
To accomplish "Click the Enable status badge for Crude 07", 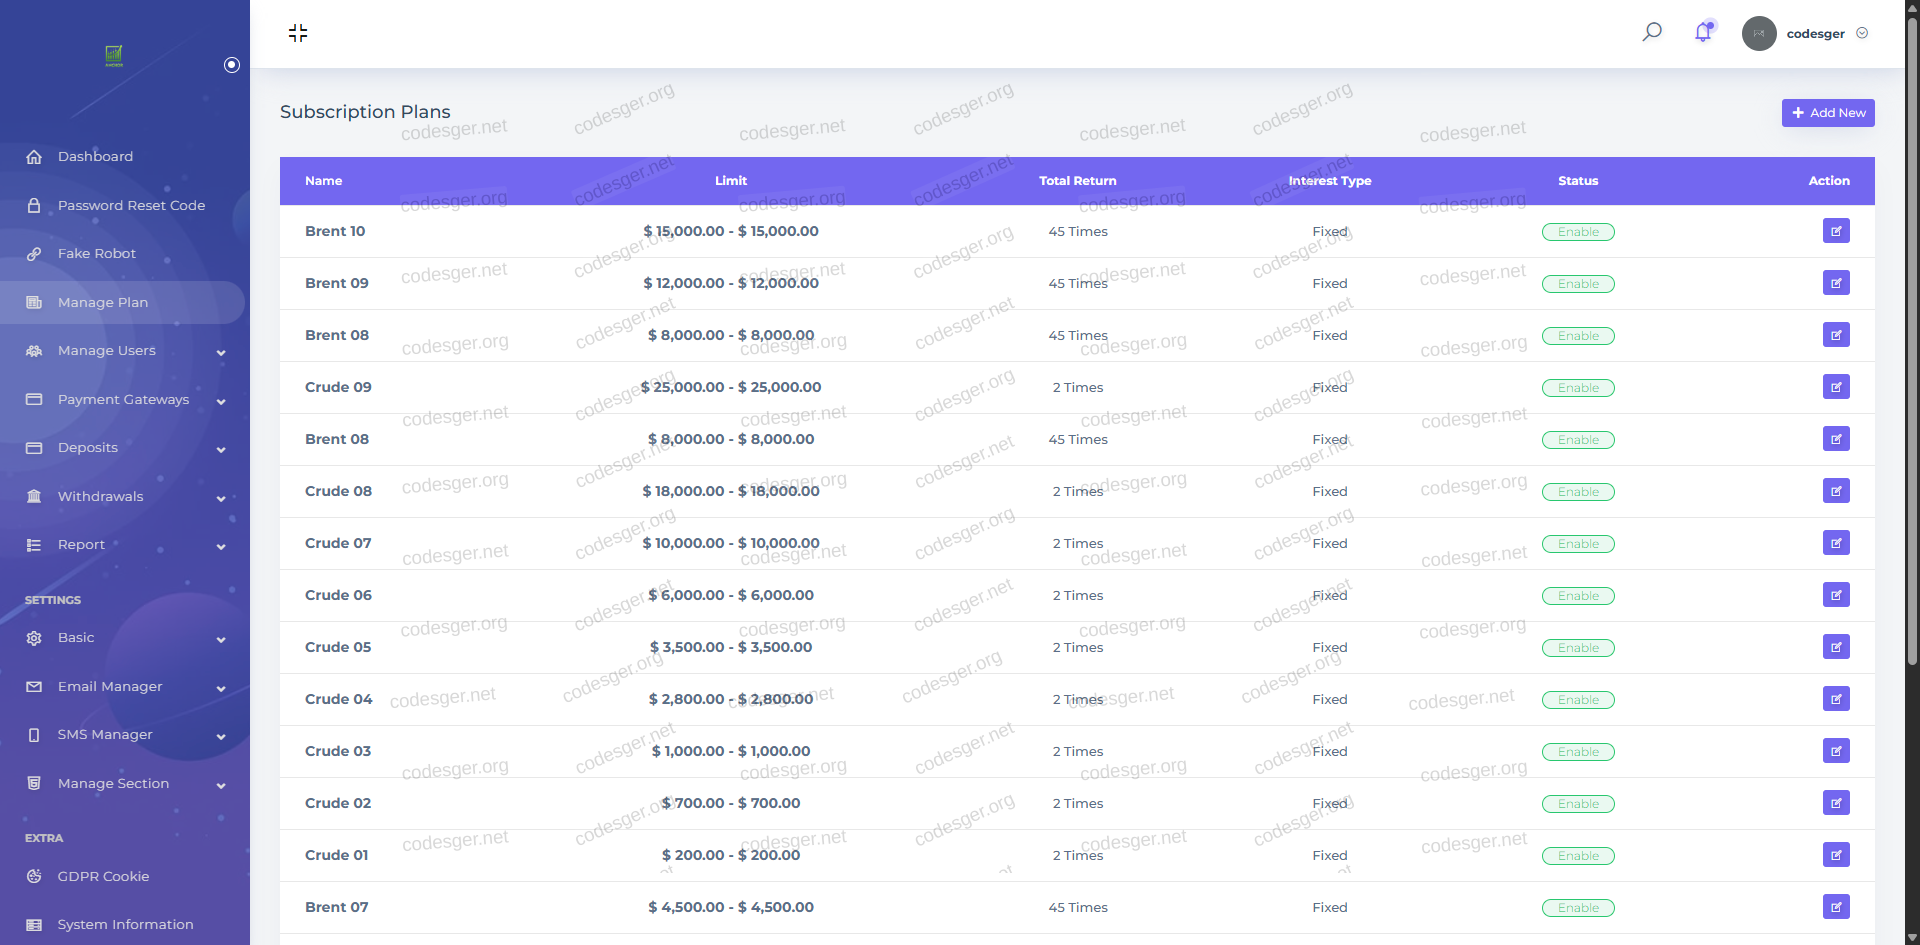I will [1578, 544].
